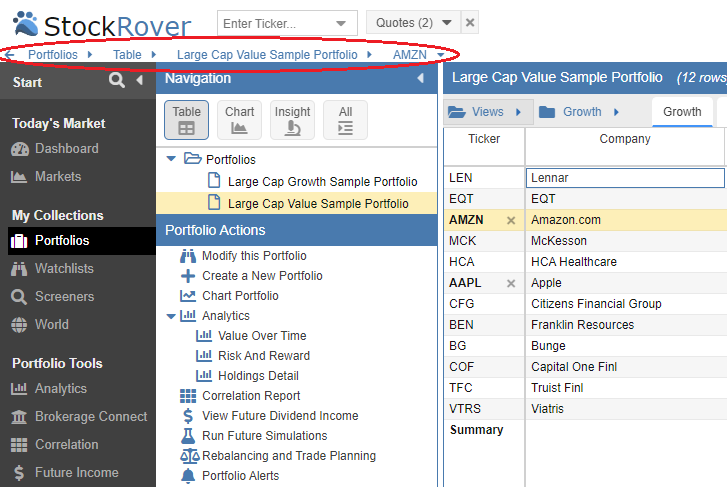727x487 pixels.
Task: Open Screeners in My Collections
Action: point(64,296)
